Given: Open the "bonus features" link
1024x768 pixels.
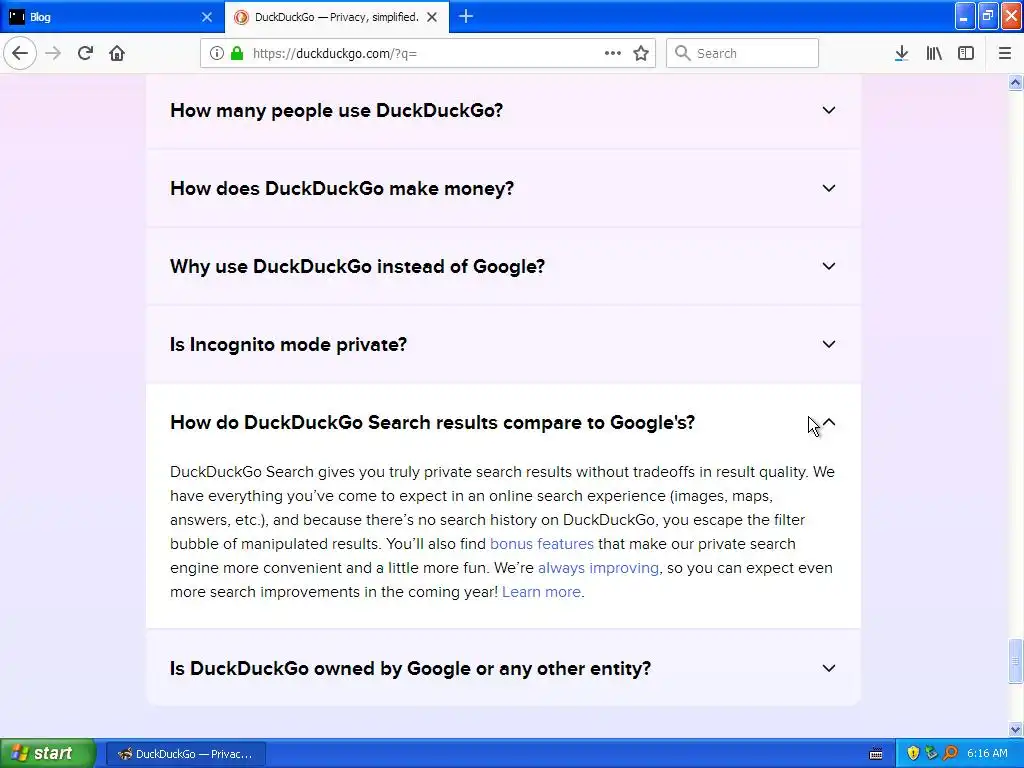Looking at the screenshot, I should coord(541,544).
